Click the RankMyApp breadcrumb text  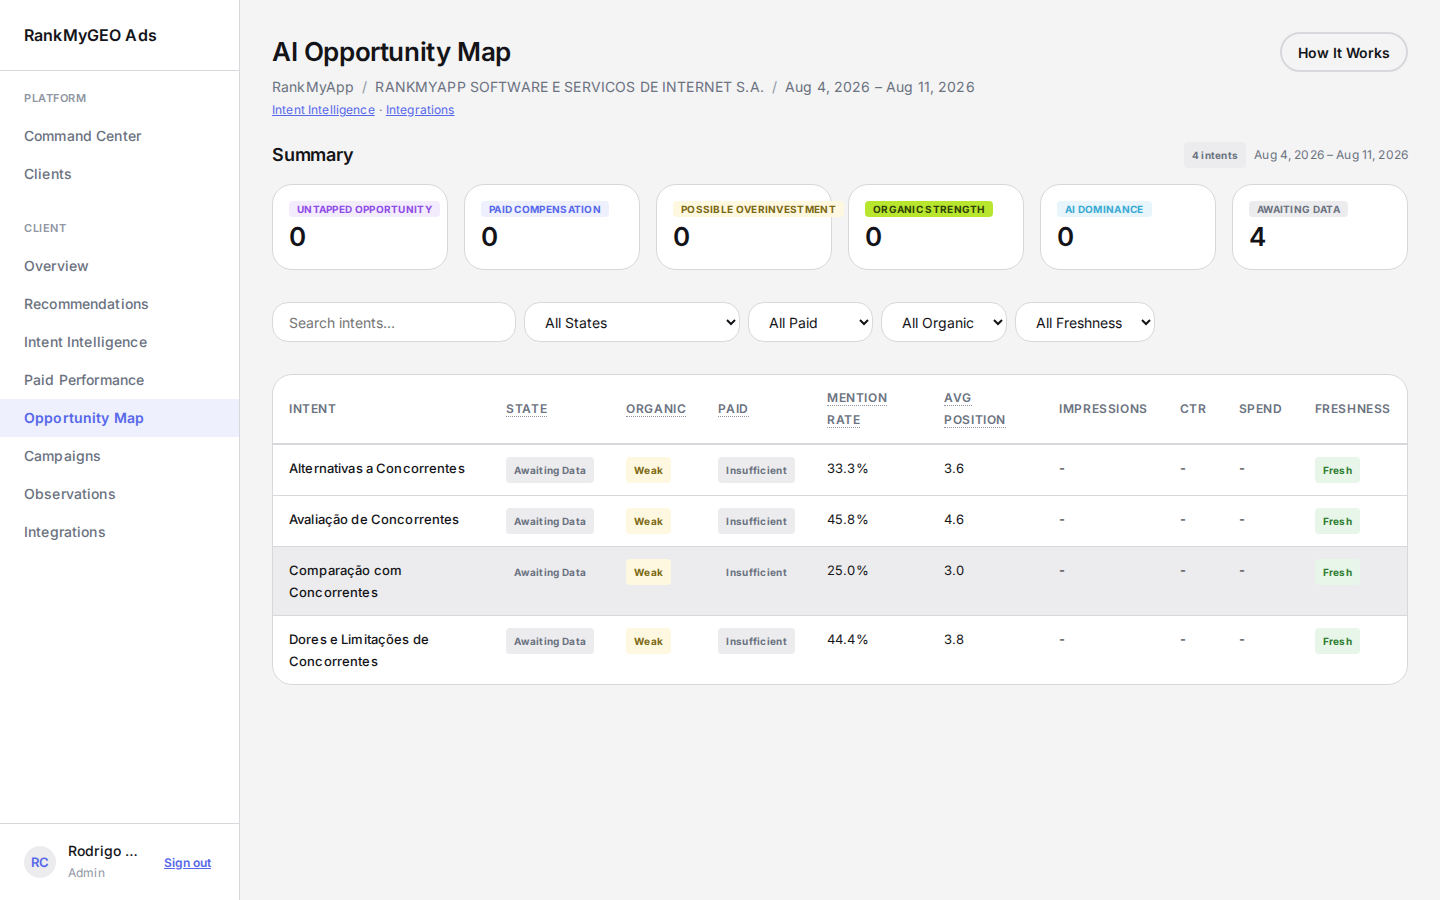313,87
